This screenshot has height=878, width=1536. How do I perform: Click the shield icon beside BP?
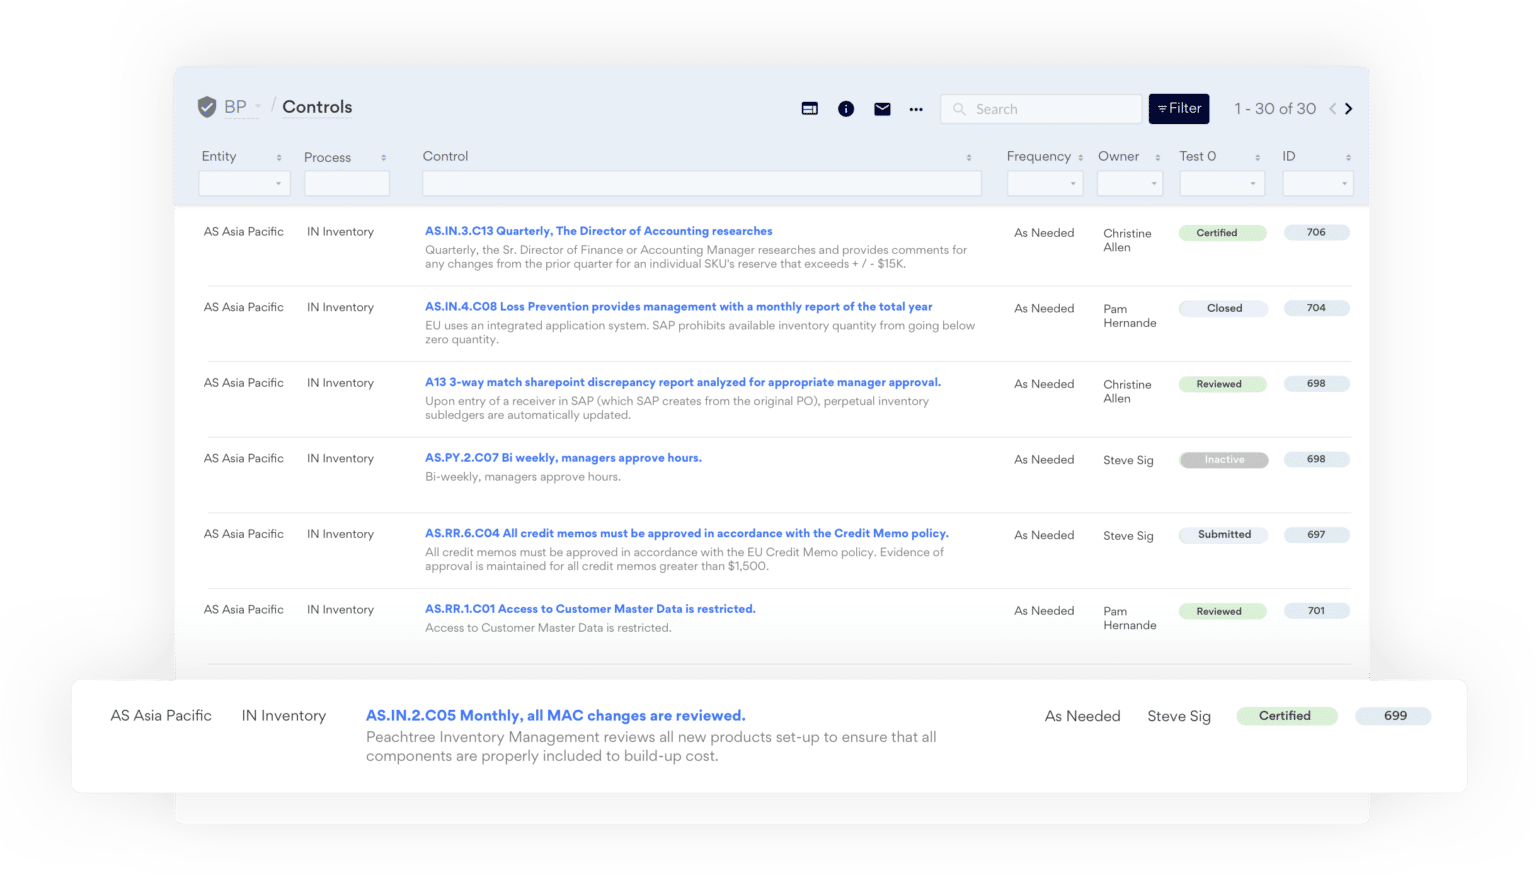pyautogui.click(x=207, y=107)
